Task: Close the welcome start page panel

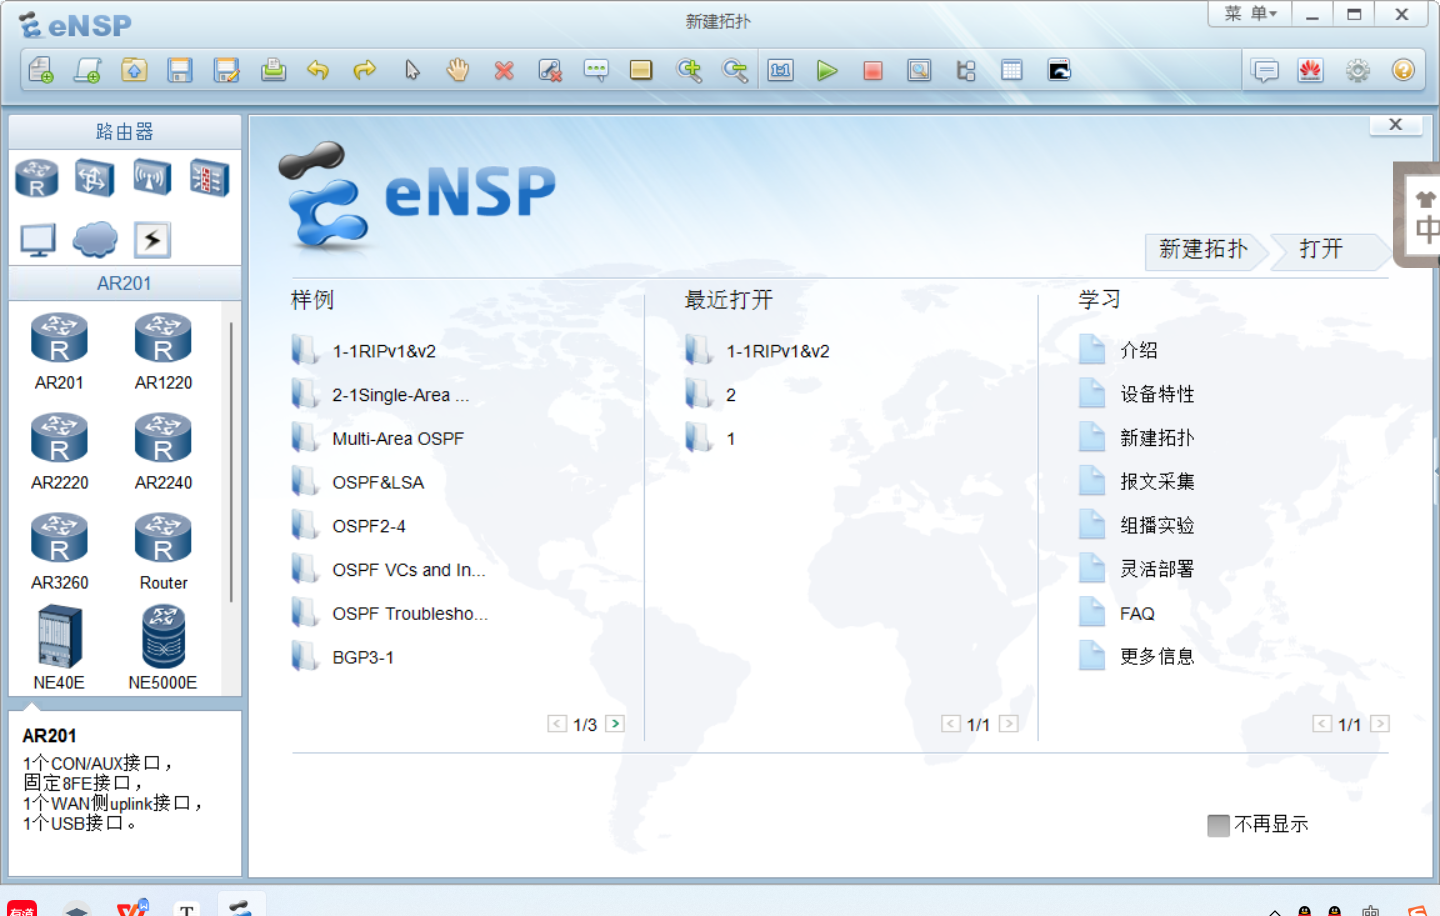Action: coord(1396,125)
